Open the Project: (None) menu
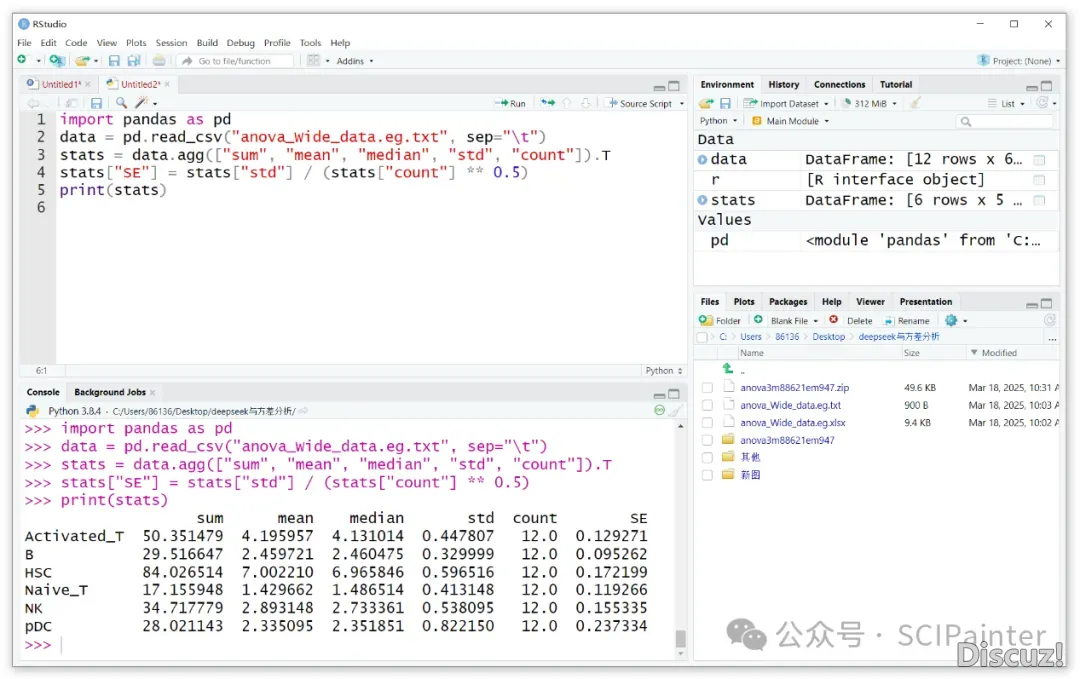This screenshot has height=679, width=1080. click(x=1019, y=61)
